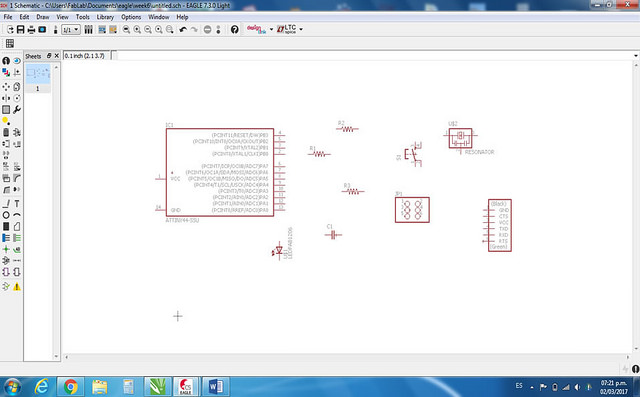
Task: Open the Display layers tool
Action: coord(6,72)
